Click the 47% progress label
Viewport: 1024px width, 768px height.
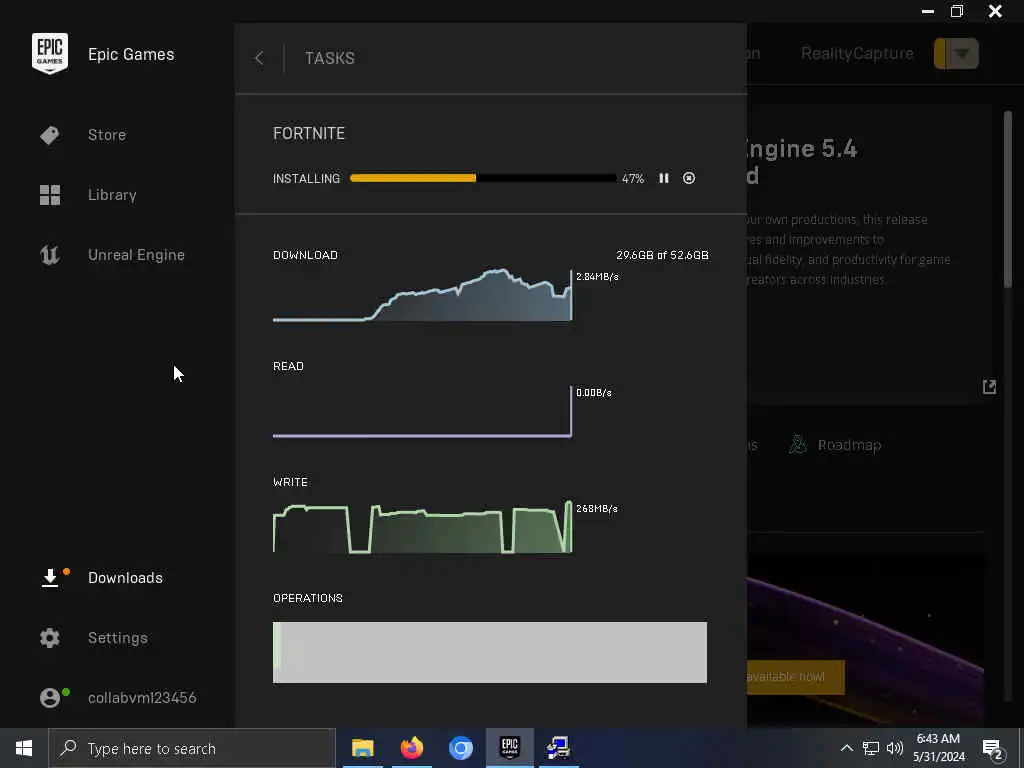click(633, 179)
